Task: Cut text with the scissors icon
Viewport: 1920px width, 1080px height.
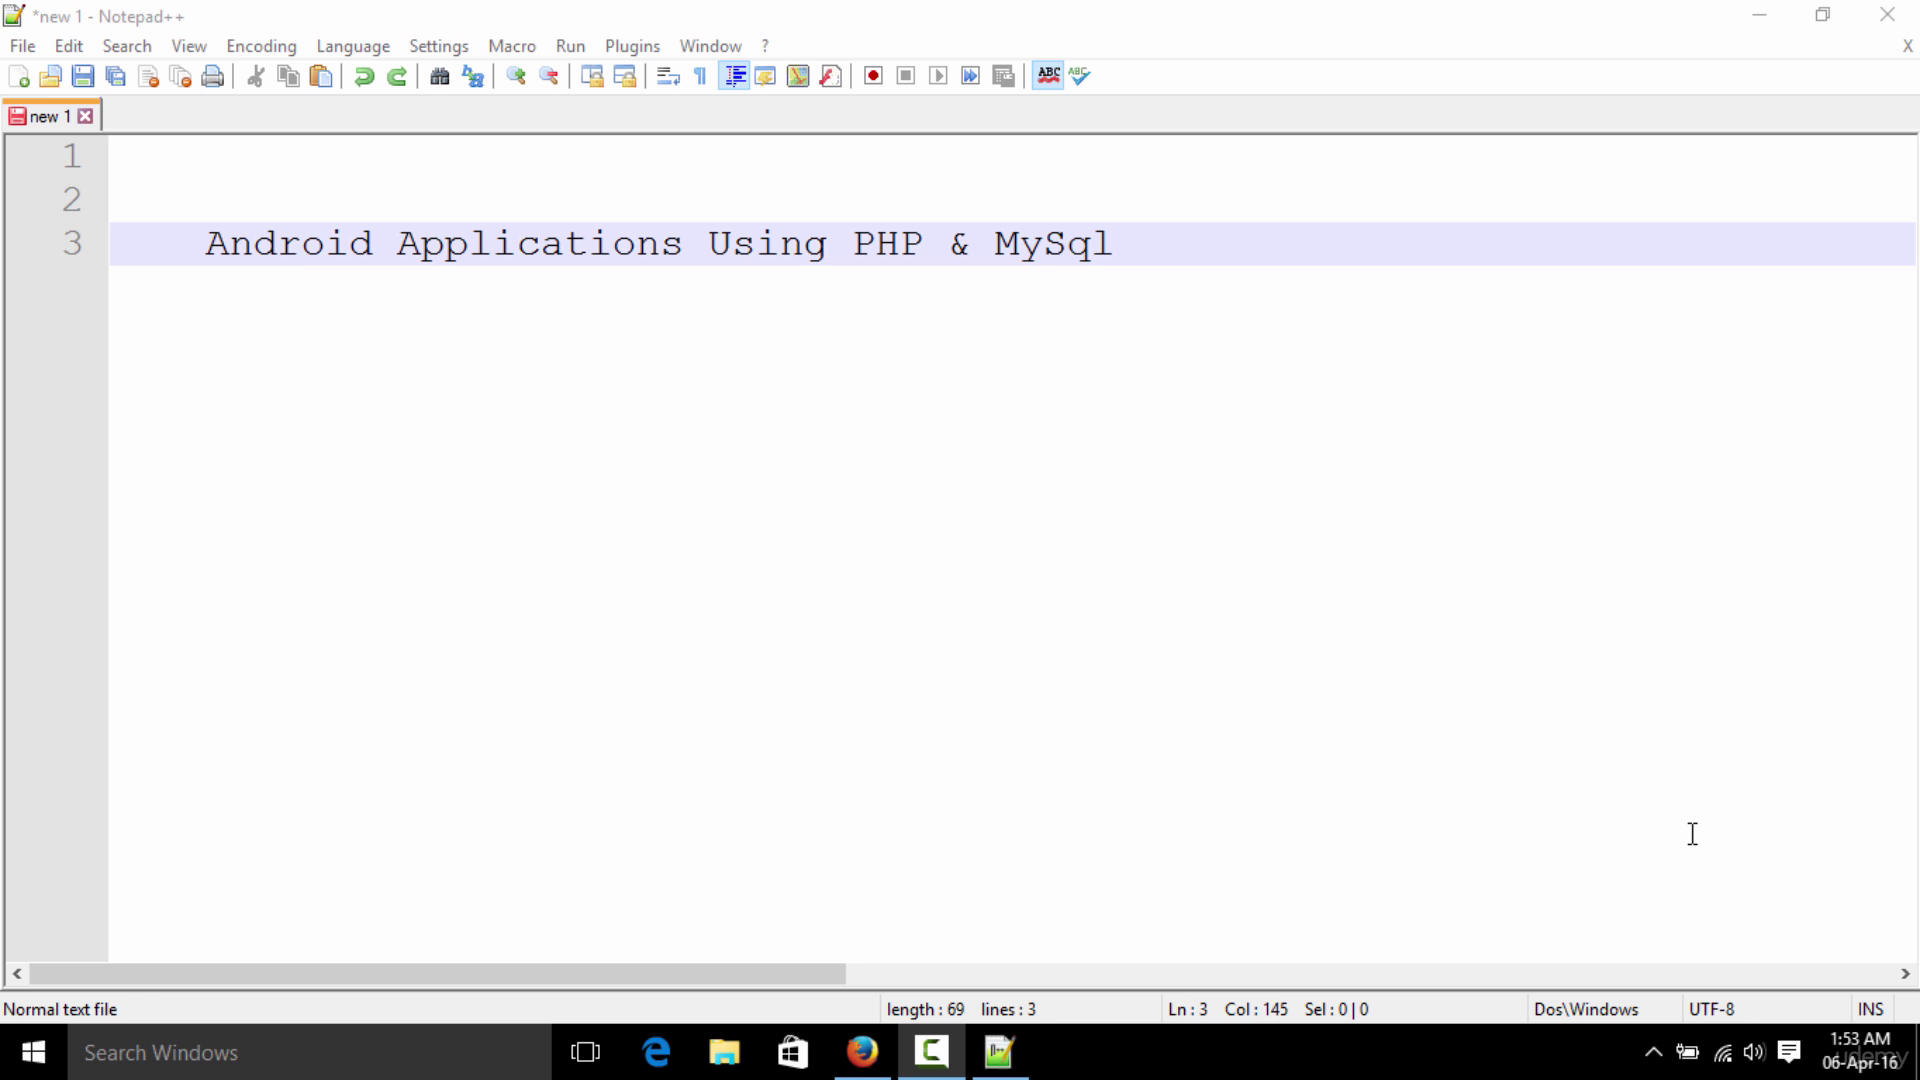Action: click(x=255, y=76)
